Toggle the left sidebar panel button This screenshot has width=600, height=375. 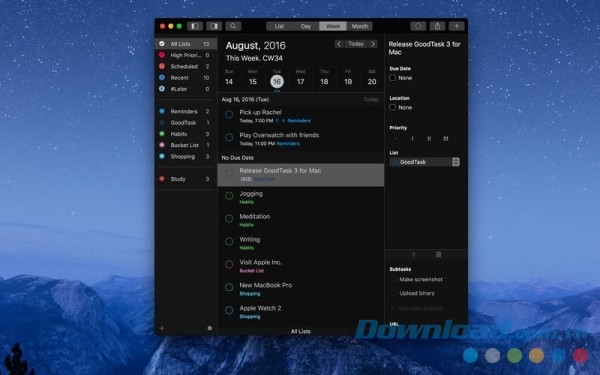click(x=195, y=26)
